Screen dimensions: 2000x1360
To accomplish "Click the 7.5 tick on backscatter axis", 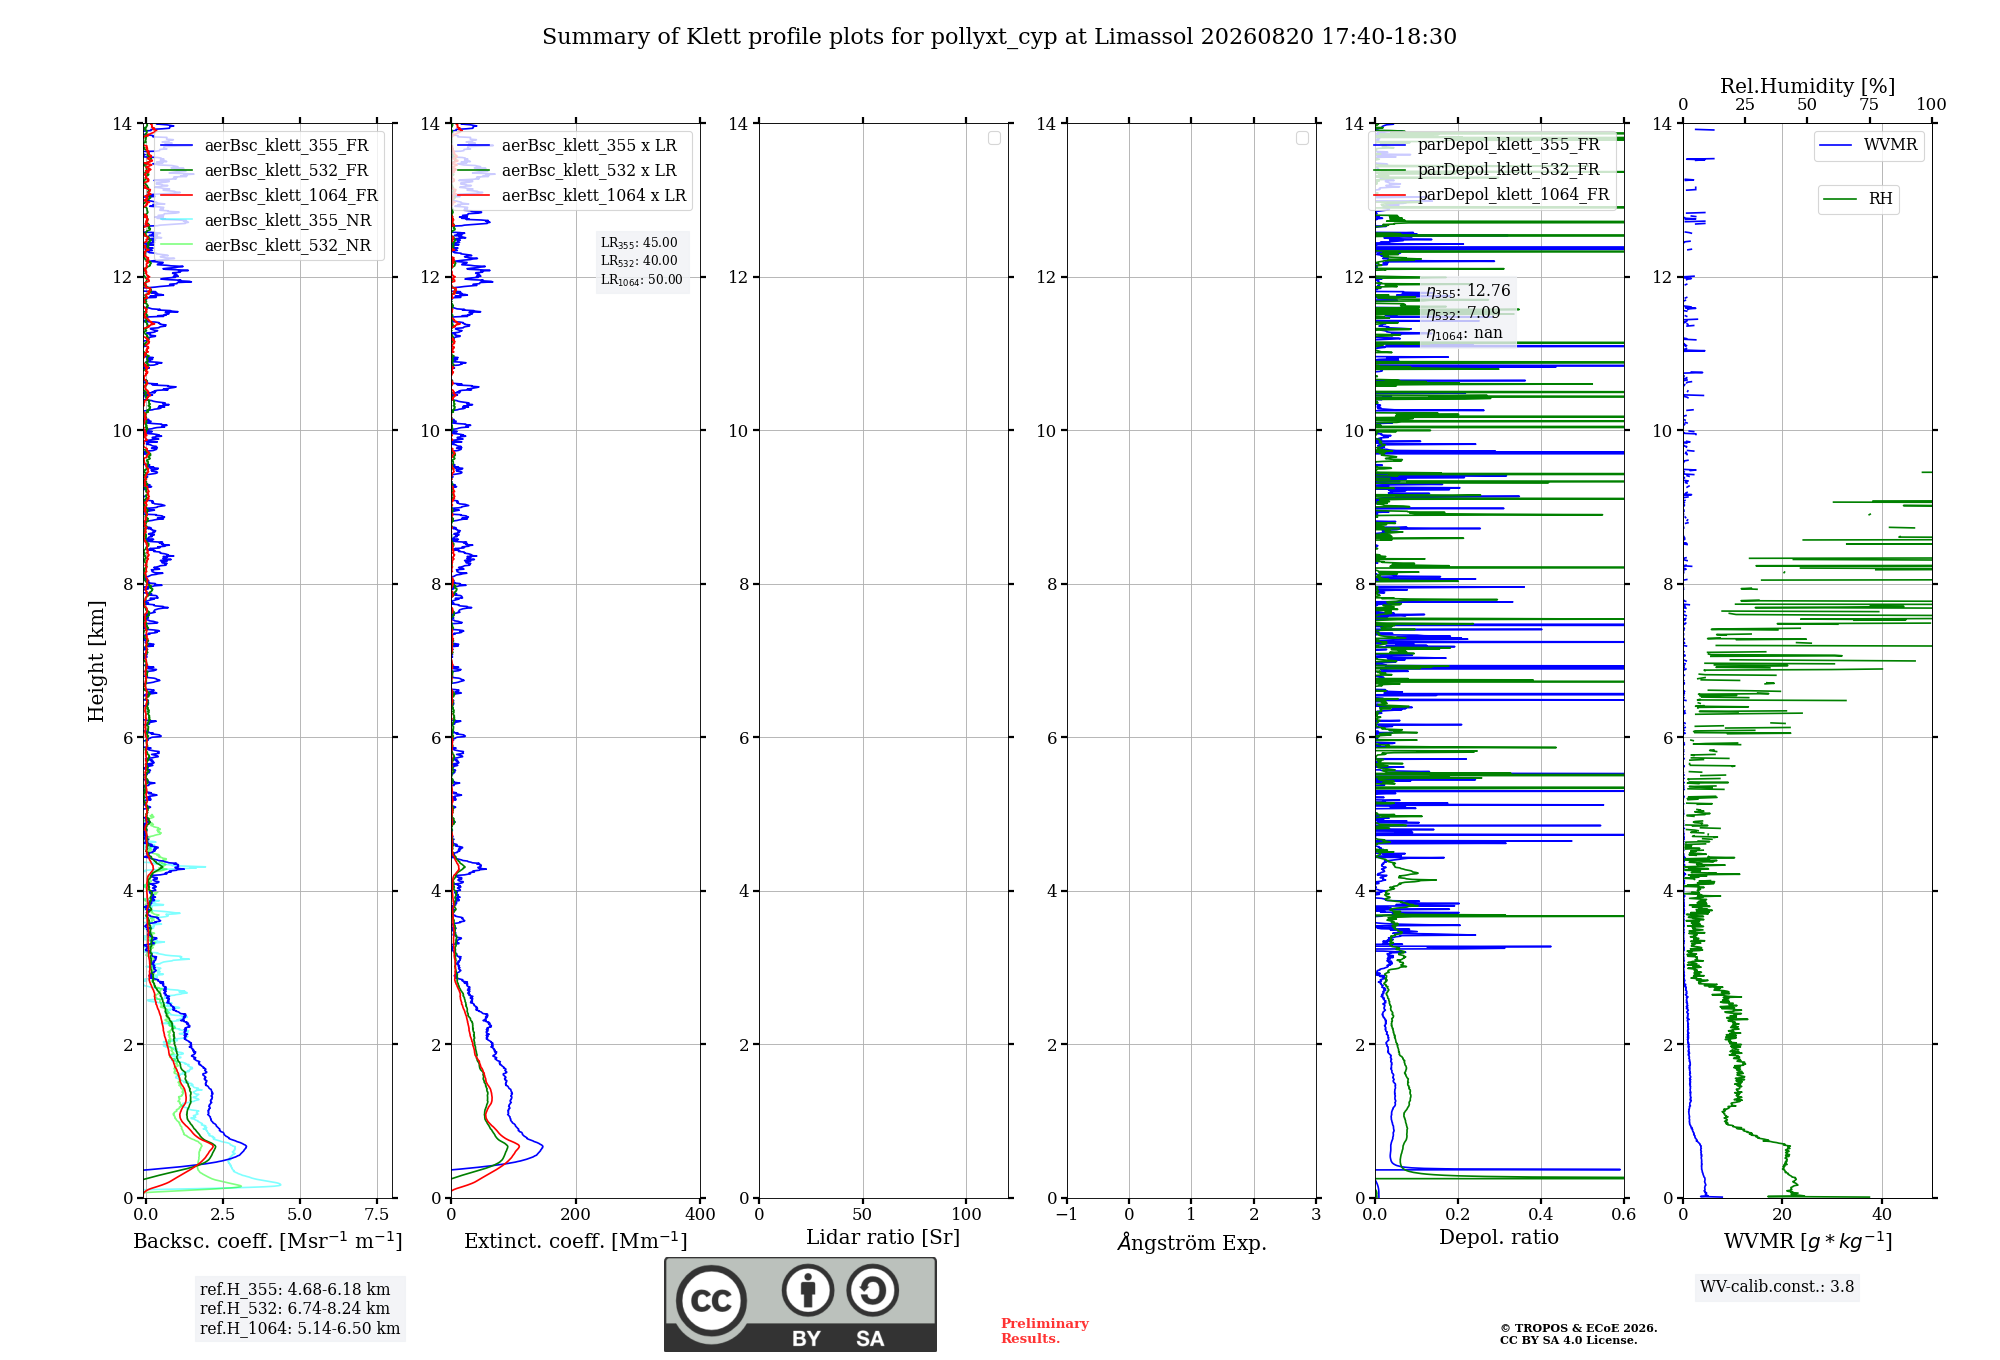I will click(377, 1215).
